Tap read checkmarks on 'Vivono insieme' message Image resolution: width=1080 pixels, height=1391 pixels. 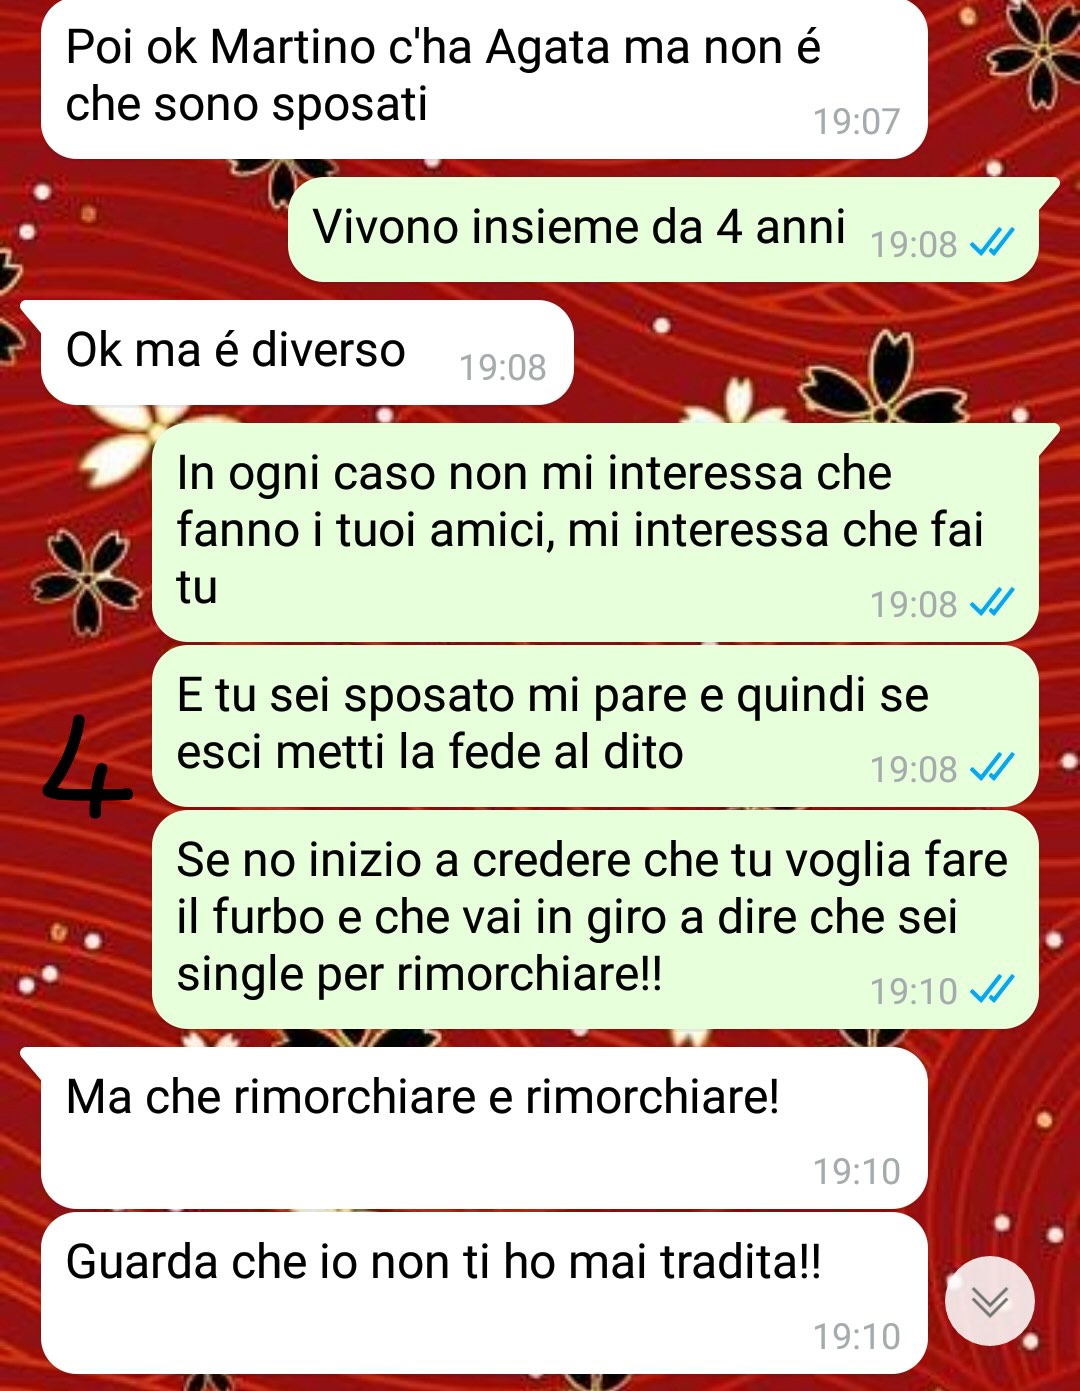pyautogui.click(x=992, y=243)
